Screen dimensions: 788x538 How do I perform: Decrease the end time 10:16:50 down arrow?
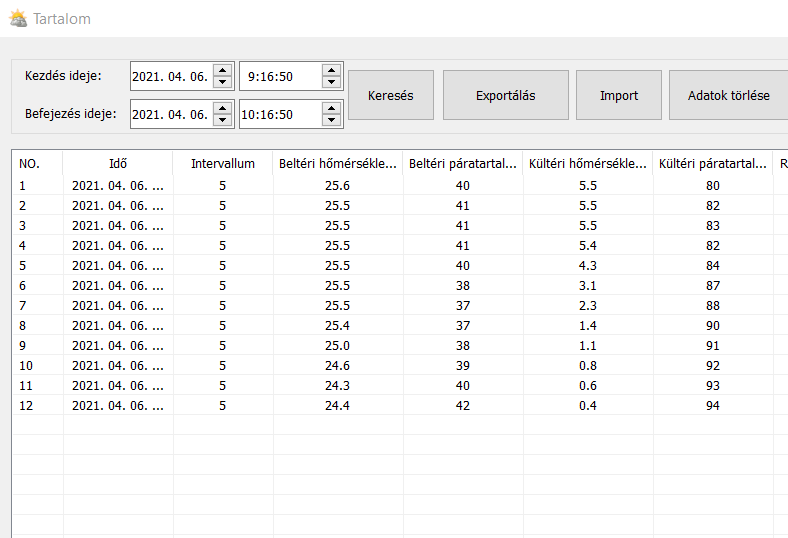coord(331,120)
